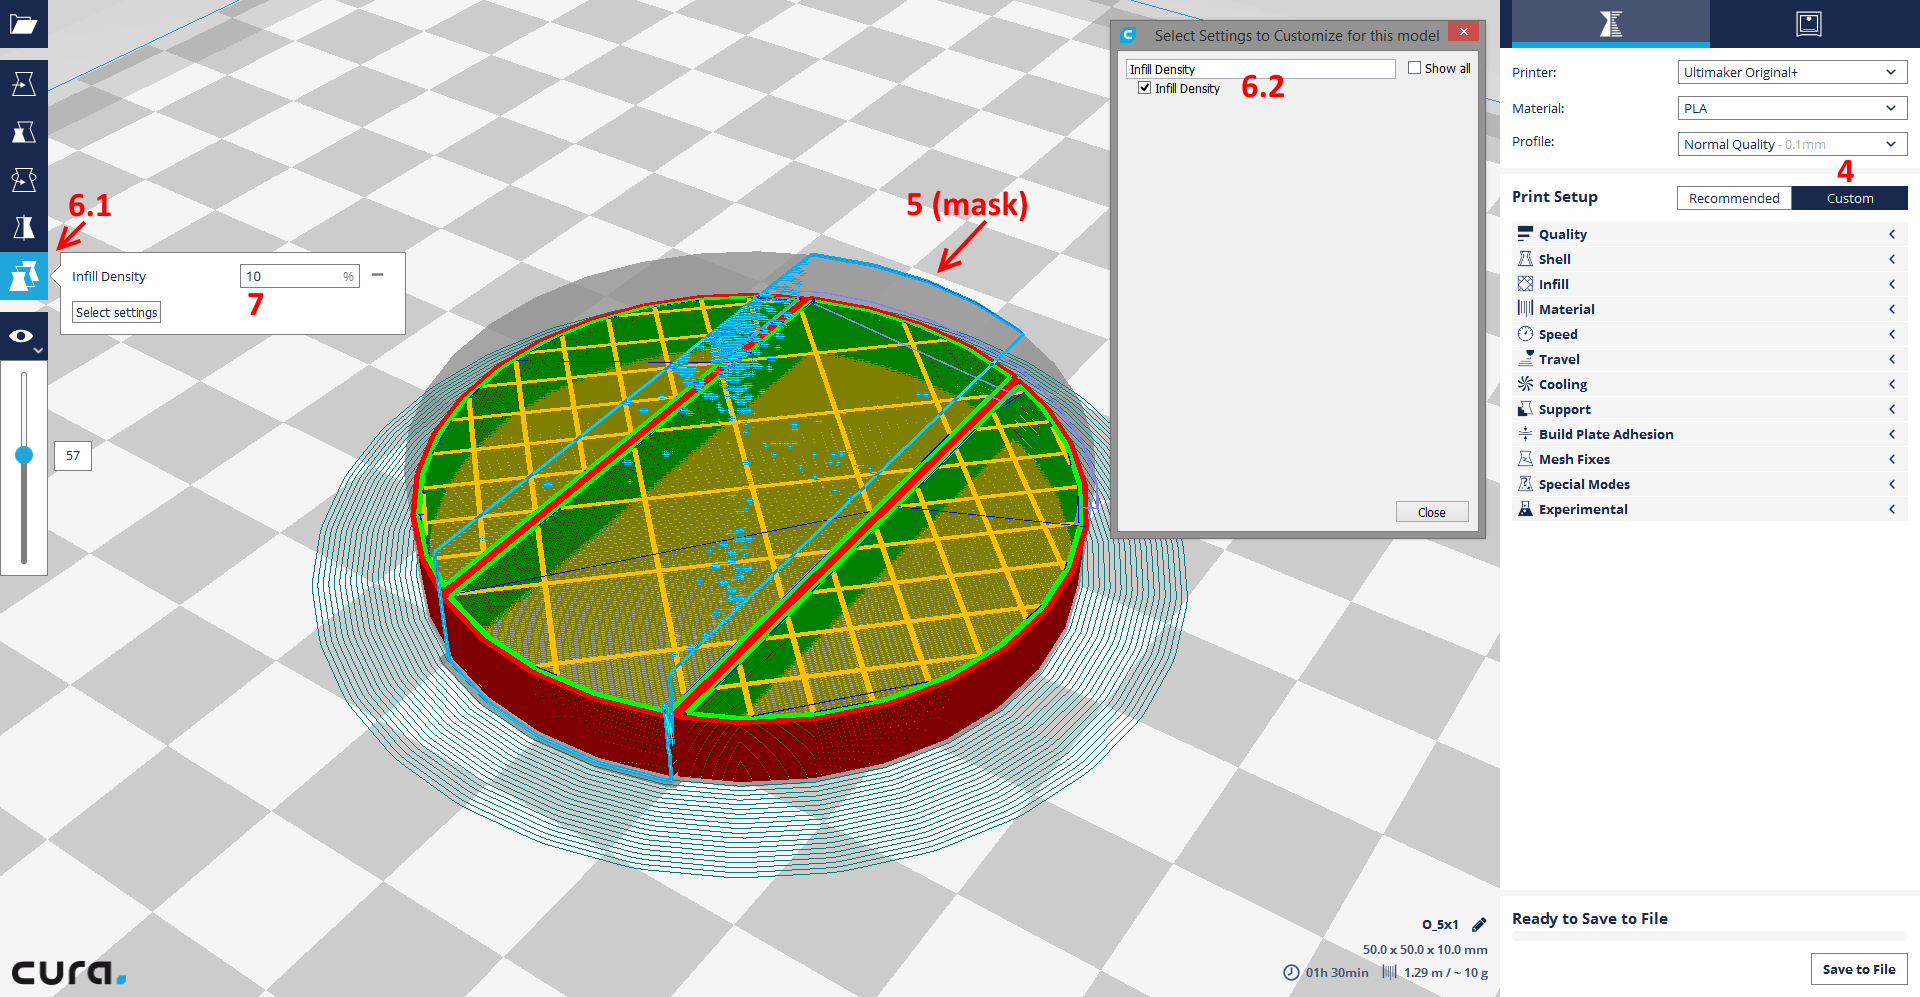Click the Select settings button
Viewport: 1920px width, 997px height.
click(x=117, y=312)
